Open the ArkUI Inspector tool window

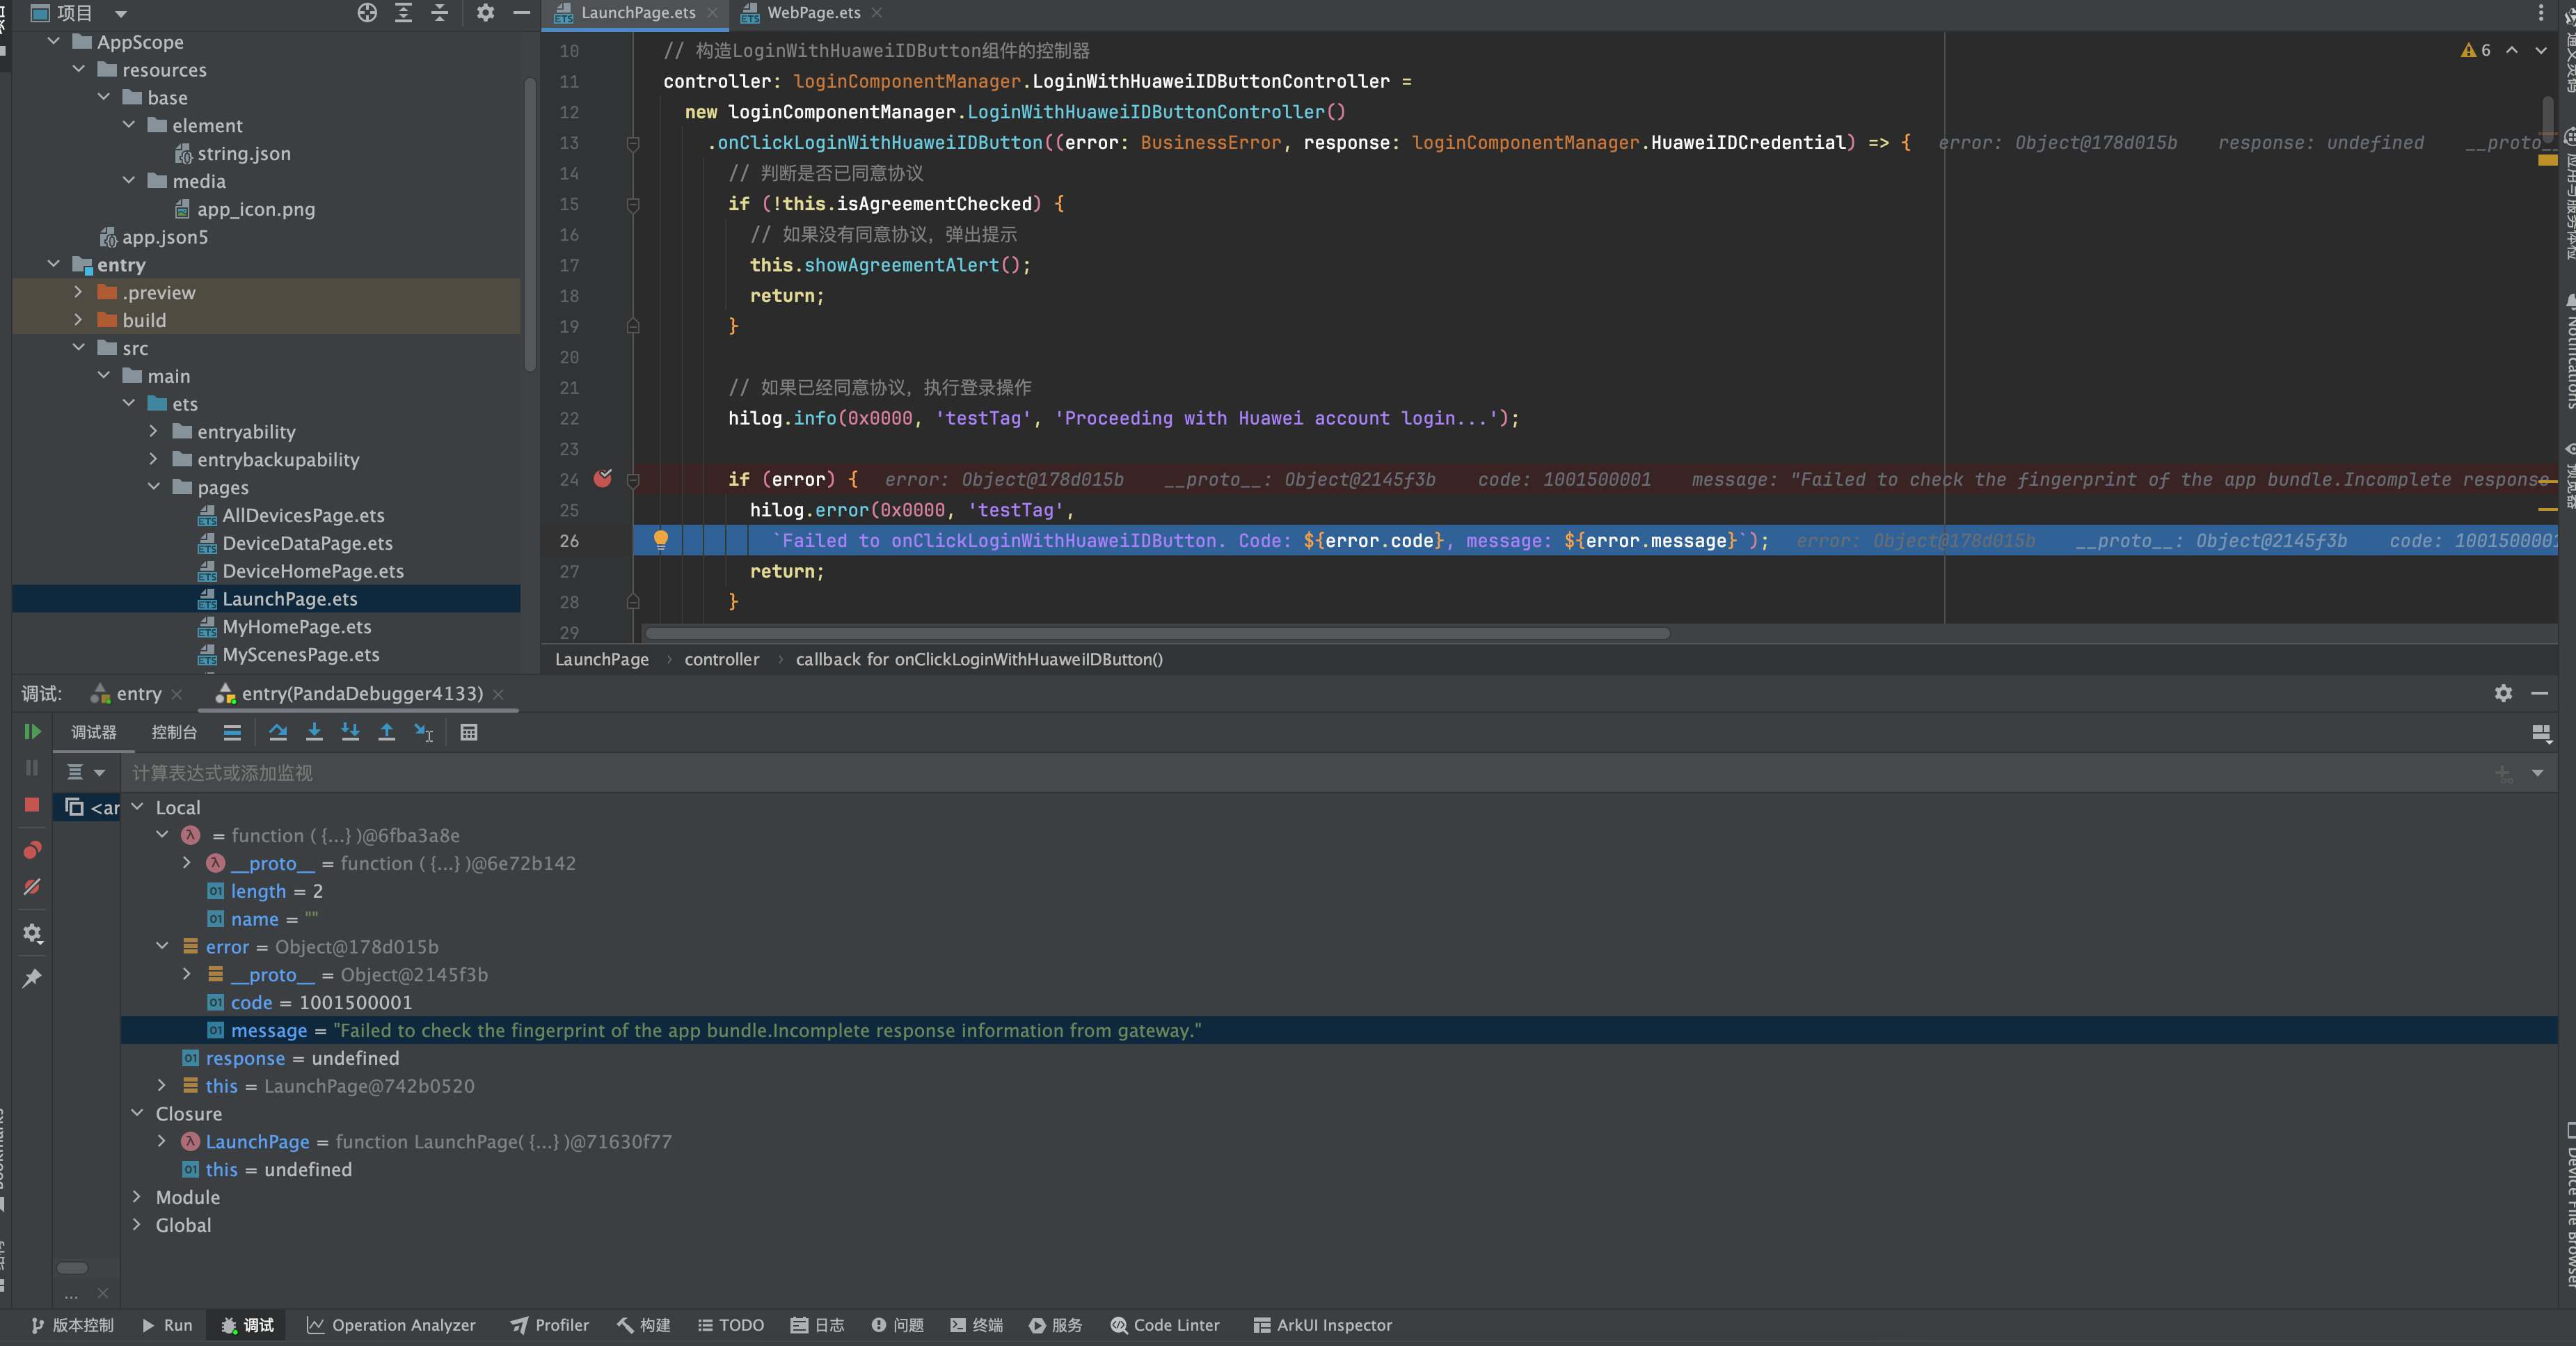tap(1322, 1325)
